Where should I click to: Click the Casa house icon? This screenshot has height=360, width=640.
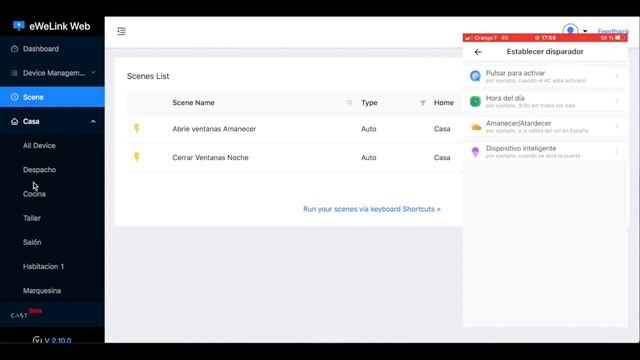tap(15, 122)
